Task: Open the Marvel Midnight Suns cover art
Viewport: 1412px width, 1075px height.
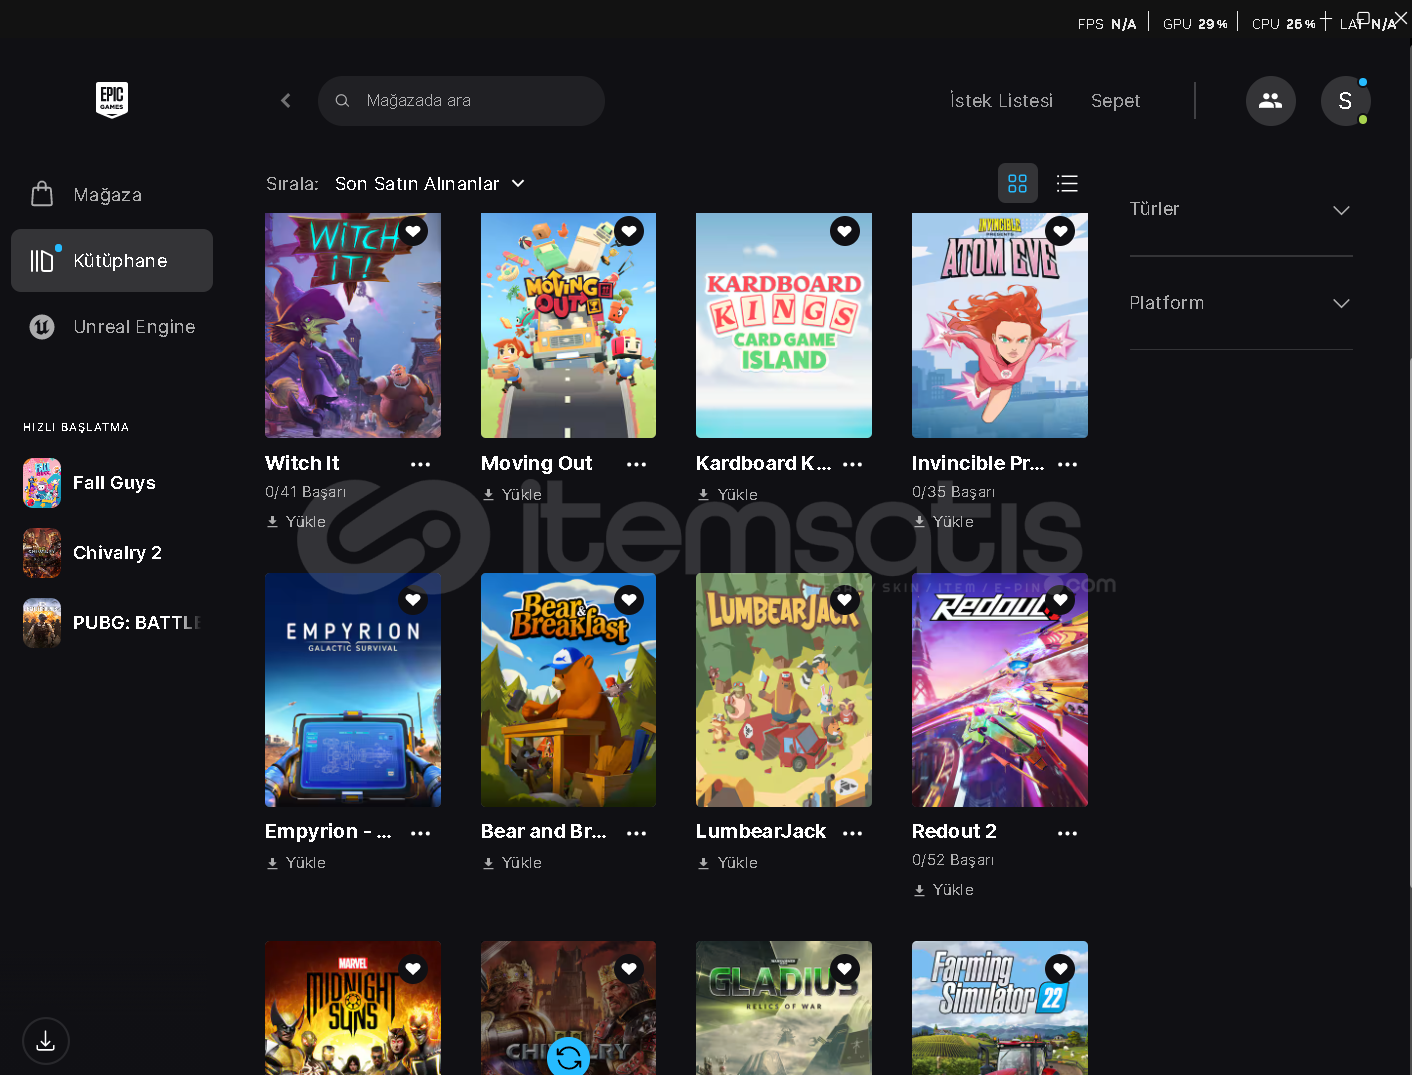Action: click(353, 1008)
